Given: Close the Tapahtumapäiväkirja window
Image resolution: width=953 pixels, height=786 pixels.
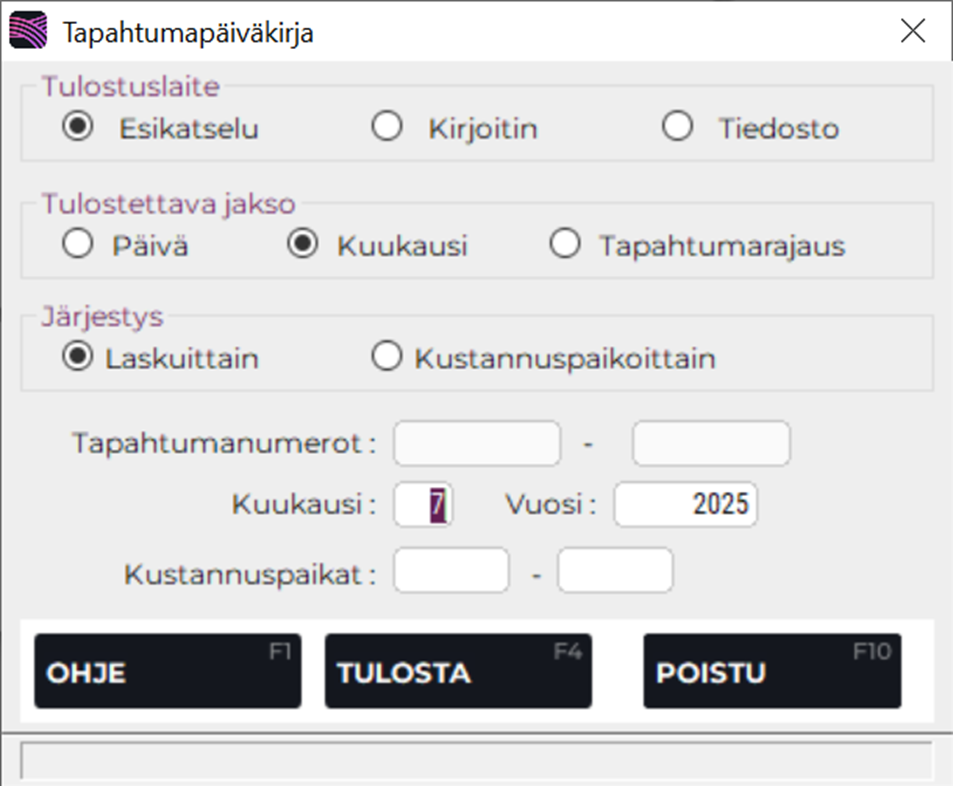Looking at the screenshot, I should (912, 31).
